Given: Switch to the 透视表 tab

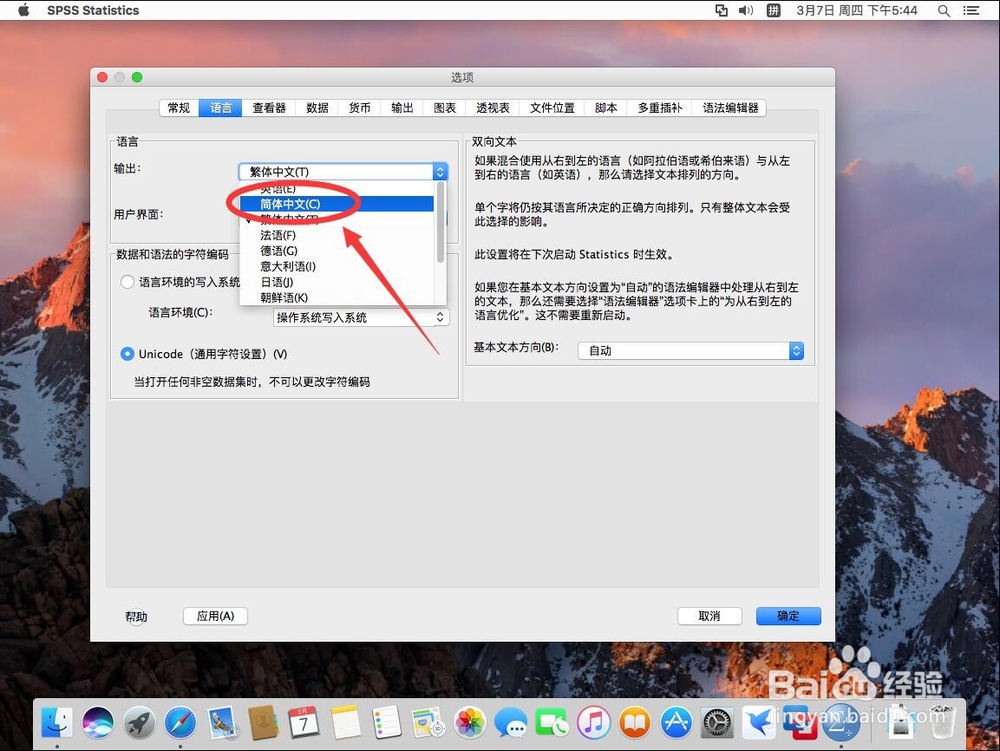Looking at the screenshot, I should pyautogui.click(x=493, y=108).
